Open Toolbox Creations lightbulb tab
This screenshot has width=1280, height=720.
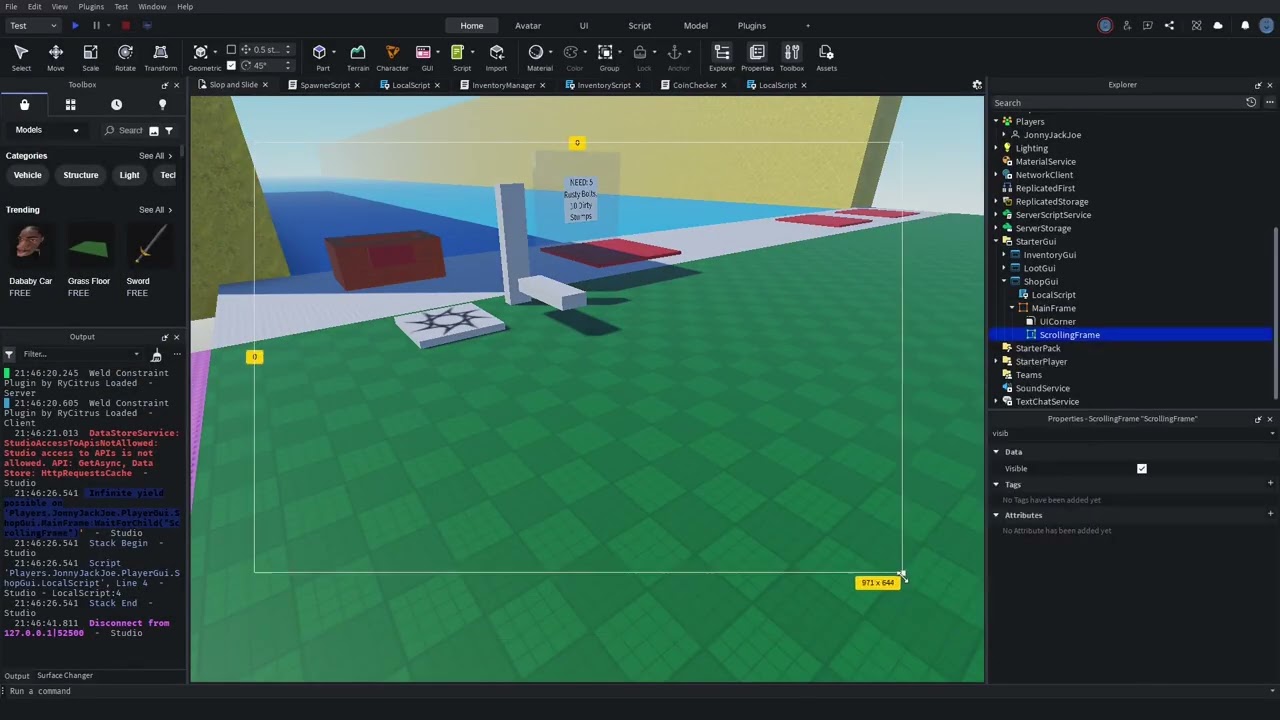[162, 105]
